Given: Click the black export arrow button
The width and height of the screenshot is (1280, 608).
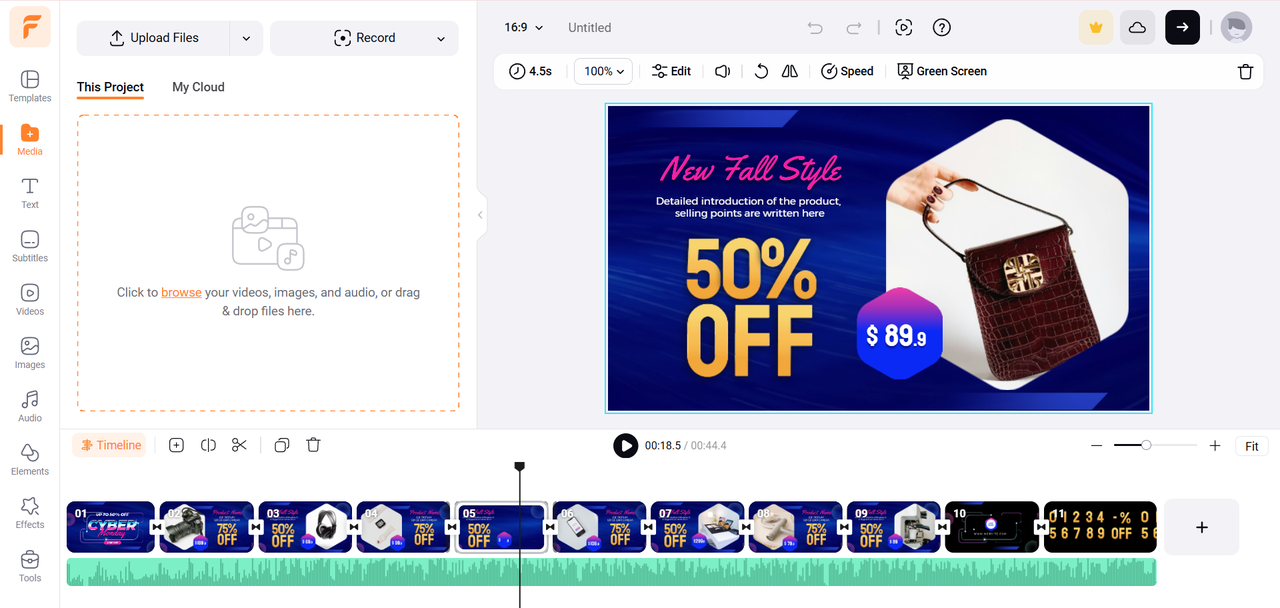Looking at the screenshot, I should (x=1182, y=28).
